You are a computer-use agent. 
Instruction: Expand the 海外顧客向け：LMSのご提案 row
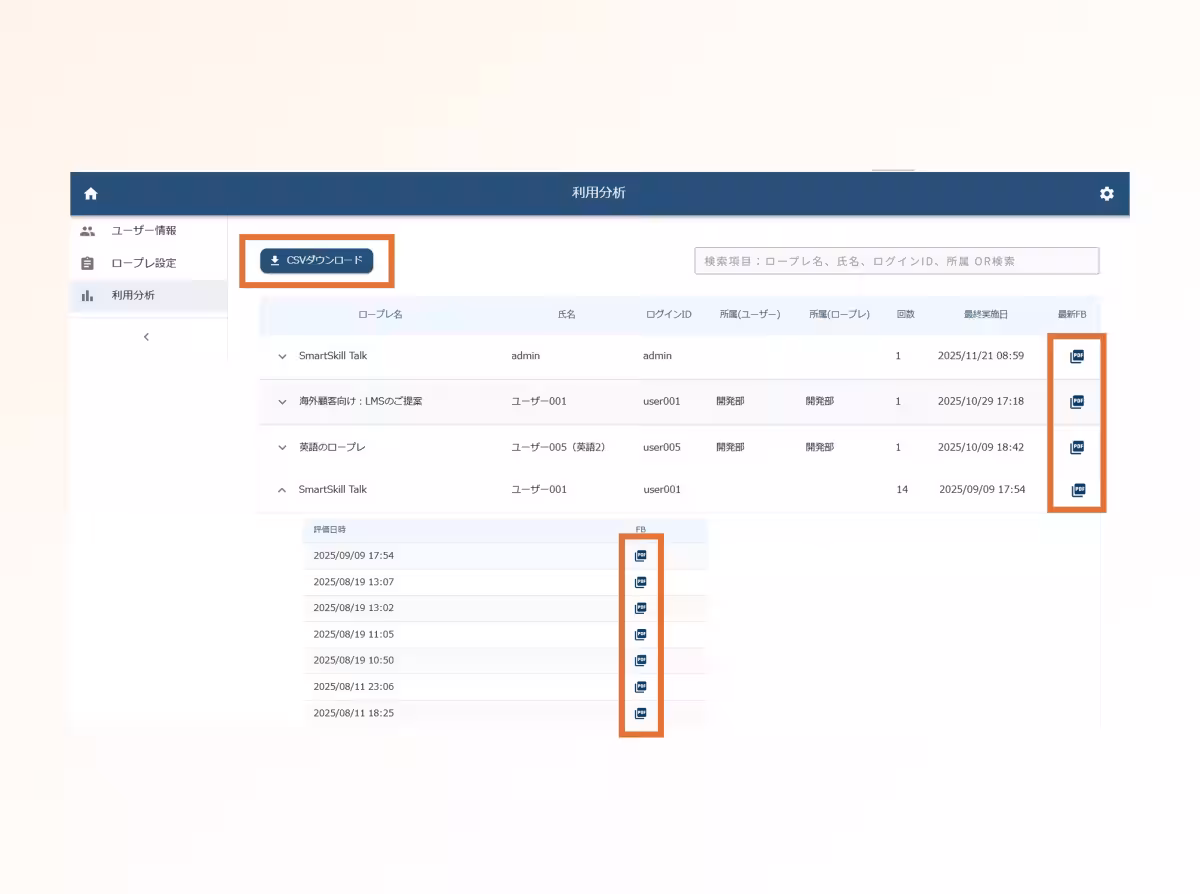pyautogui.click(x=282, y=402)
